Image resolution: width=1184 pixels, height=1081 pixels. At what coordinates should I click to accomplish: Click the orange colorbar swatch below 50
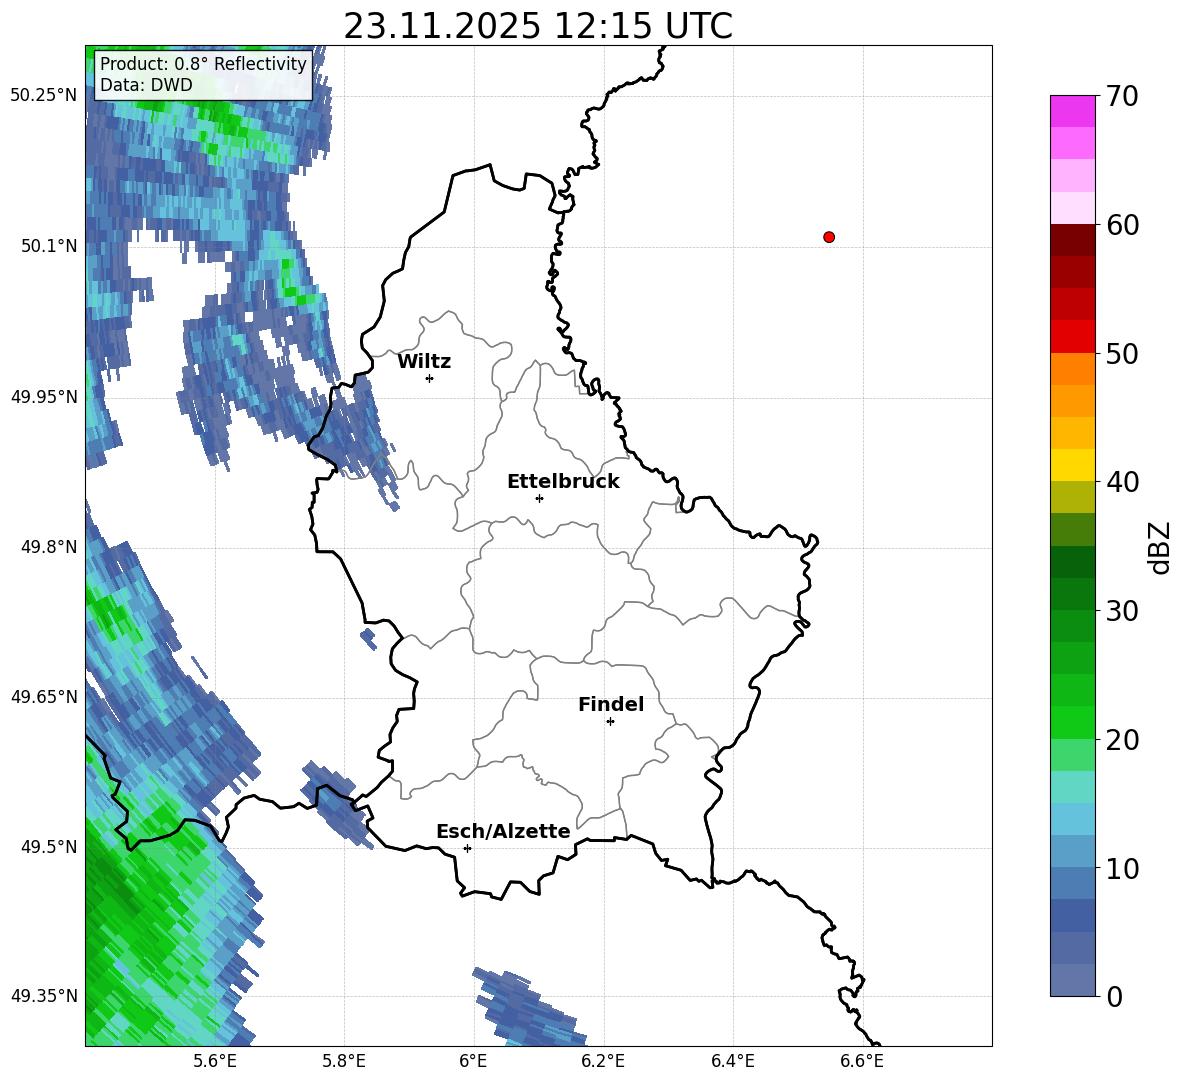1072,369
